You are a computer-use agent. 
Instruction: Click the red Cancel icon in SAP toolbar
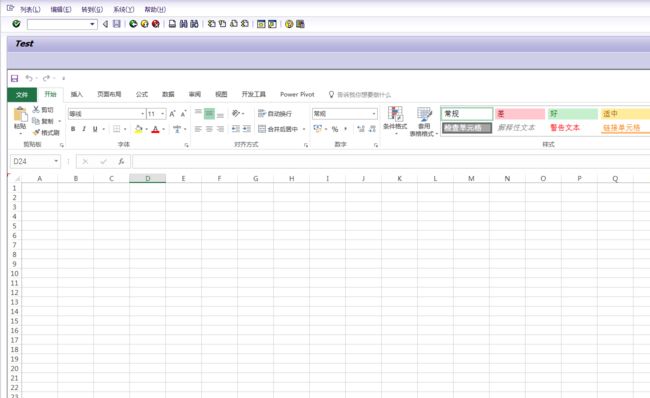(155, 24)
